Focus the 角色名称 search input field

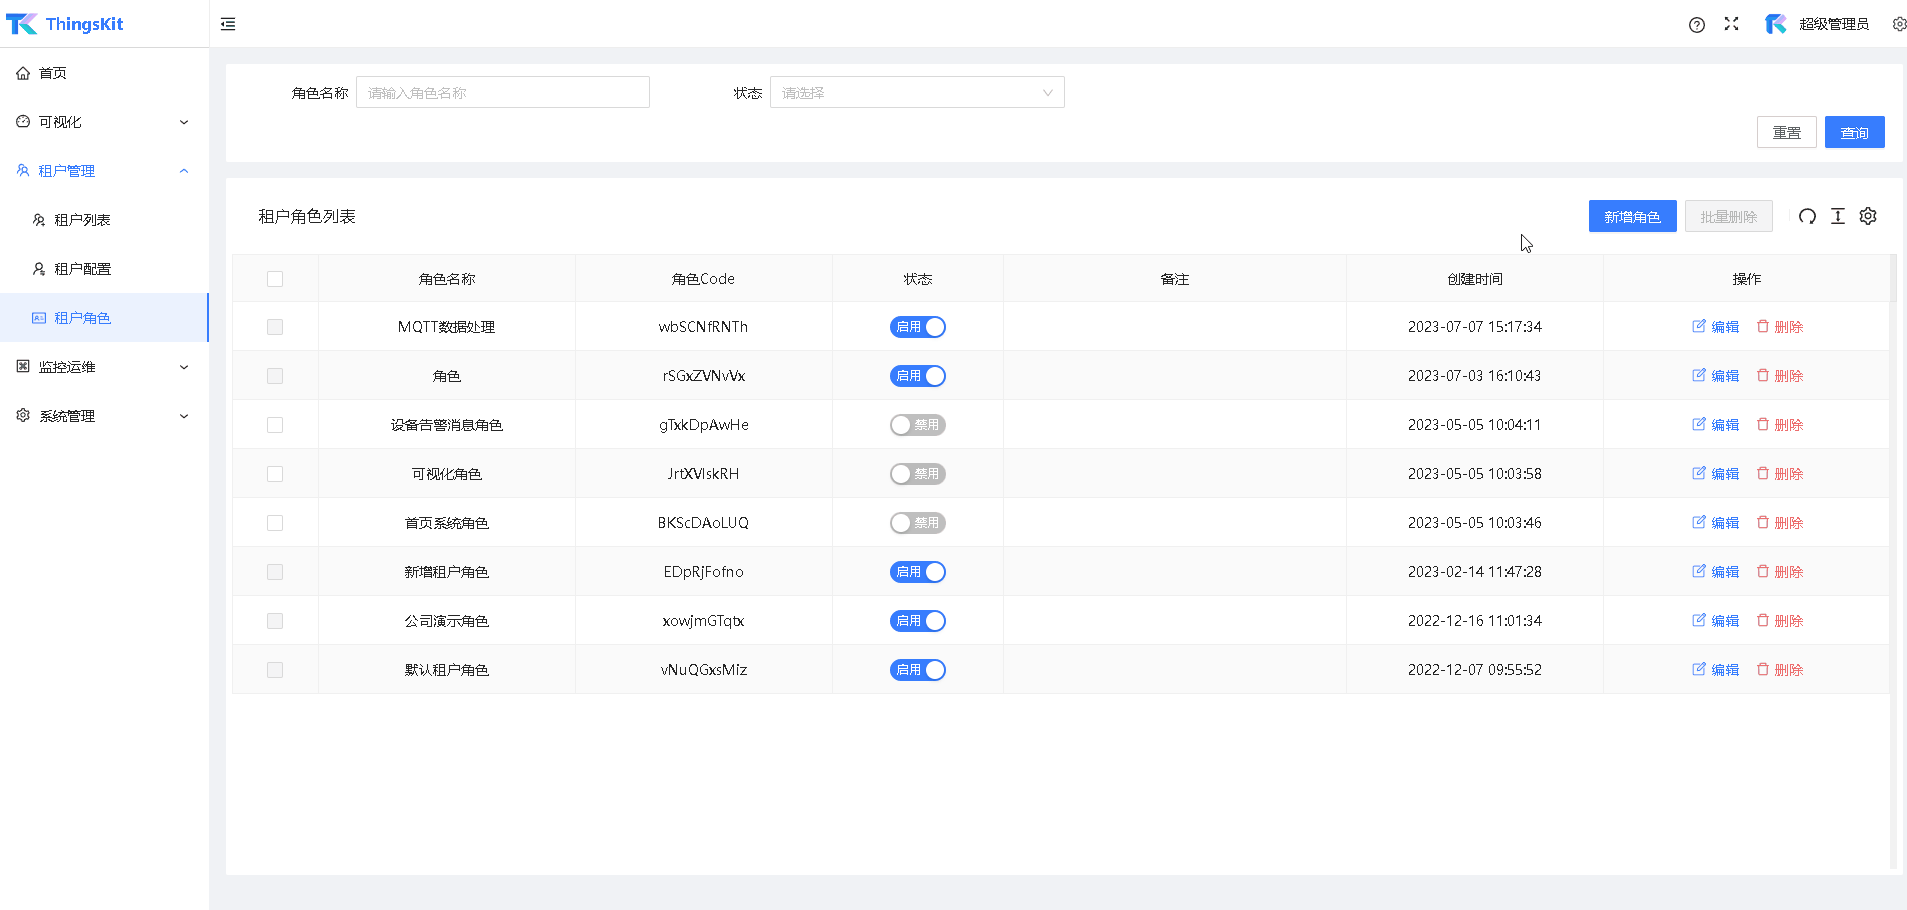pos(502,93)
